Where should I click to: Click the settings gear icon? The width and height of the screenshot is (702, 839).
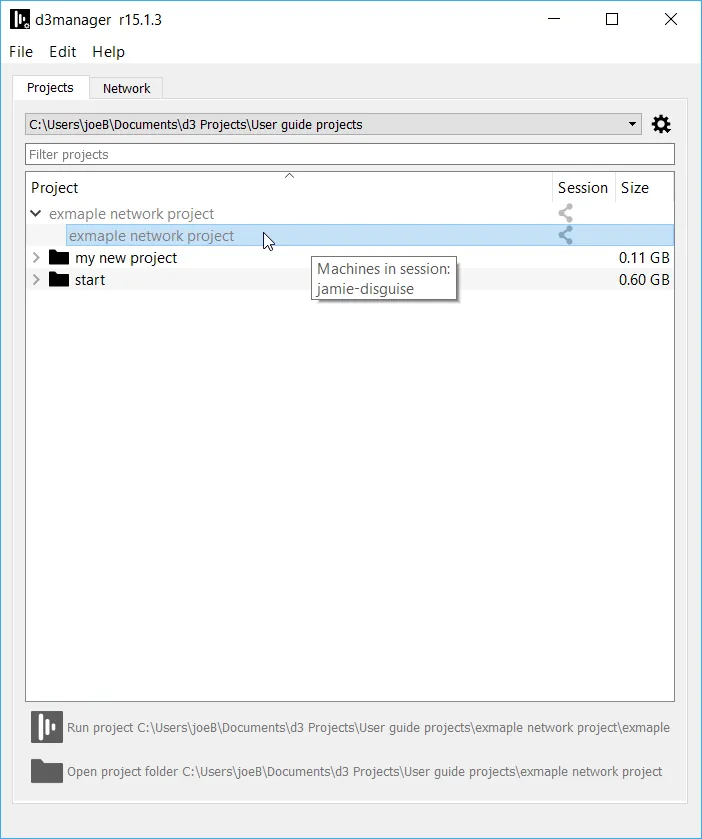pos(661,125)
